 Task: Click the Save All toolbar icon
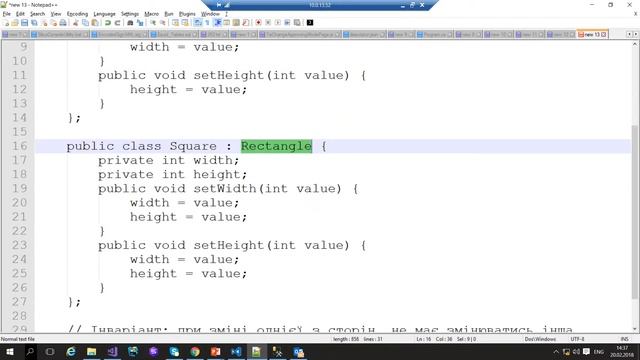point(34,23)
